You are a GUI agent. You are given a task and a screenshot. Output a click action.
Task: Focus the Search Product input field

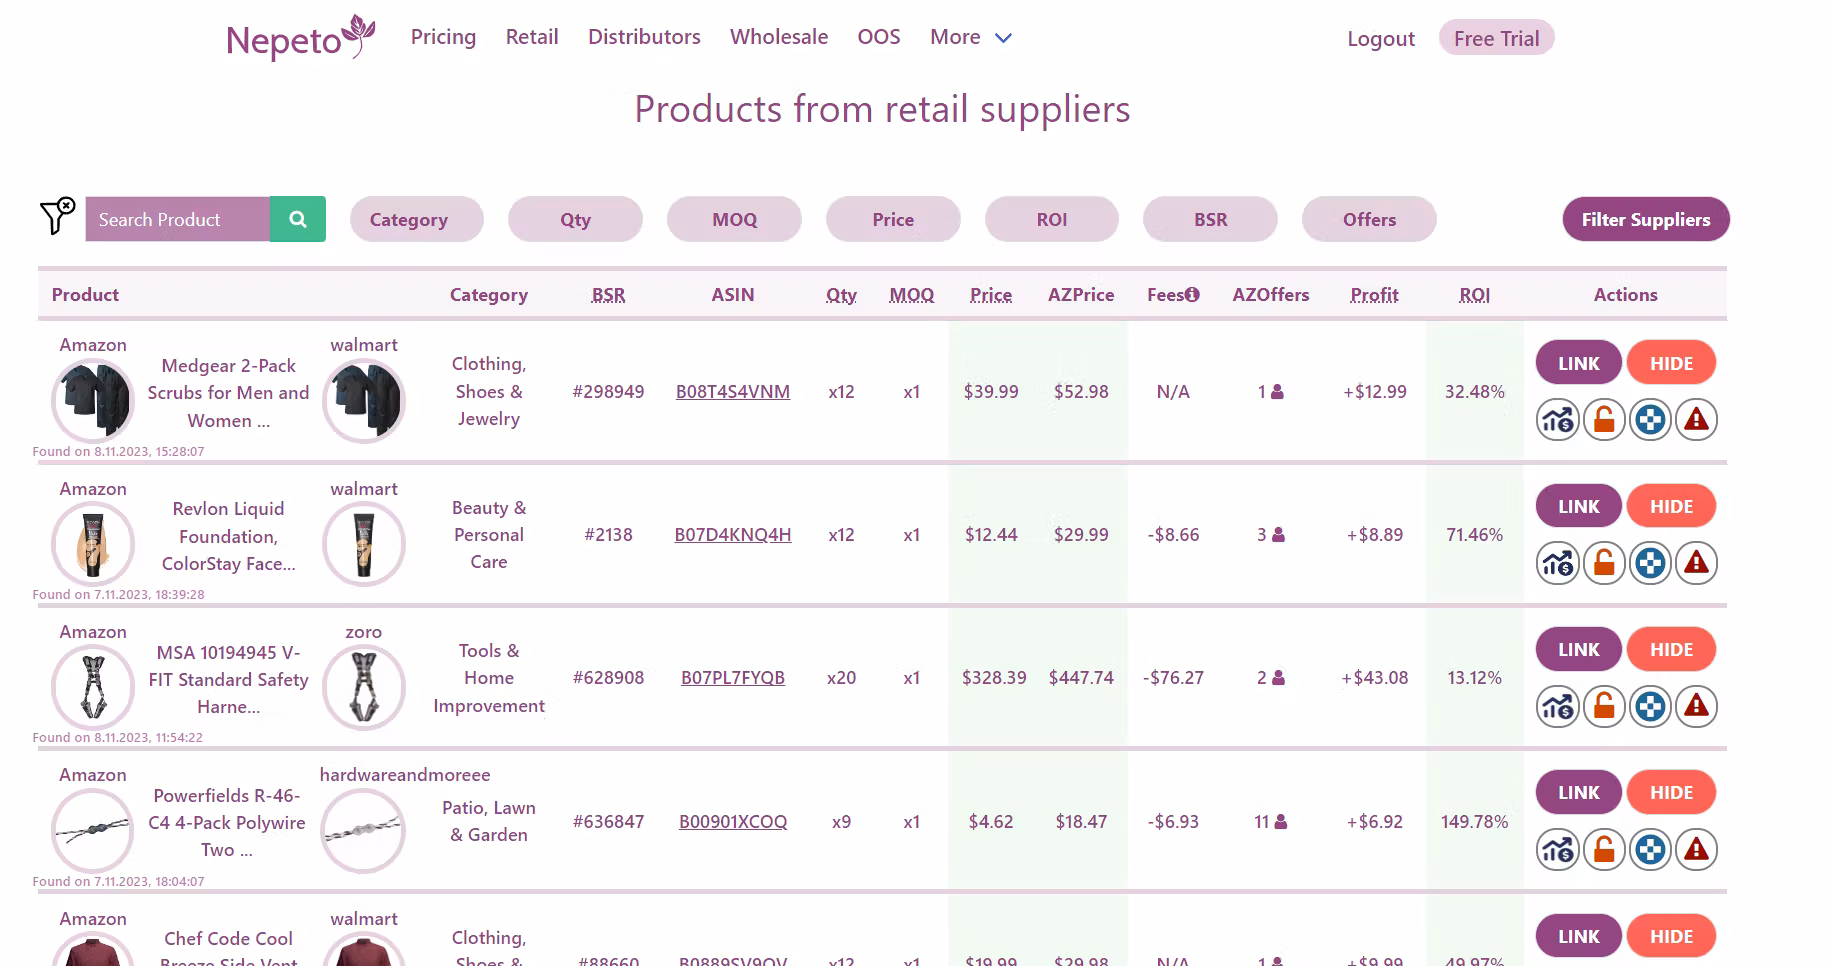tap(178, 219)
